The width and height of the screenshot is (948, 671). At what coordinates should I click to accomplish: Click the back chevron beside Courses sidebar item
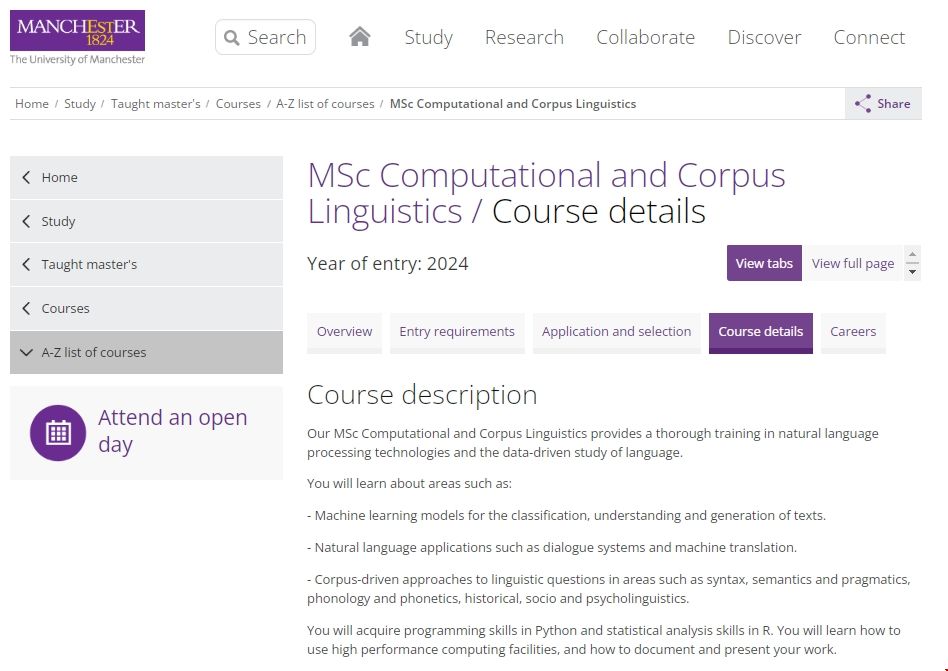[x=26, y=308]
